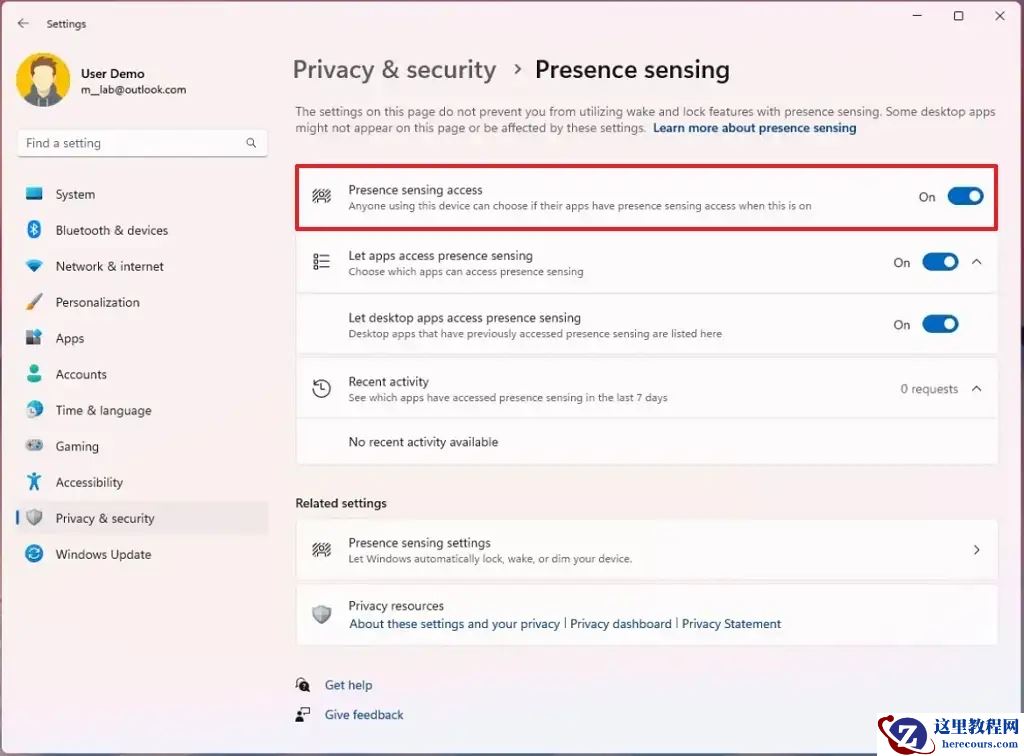
Task: Click the Windows Update icon
Action: [34, 554]
